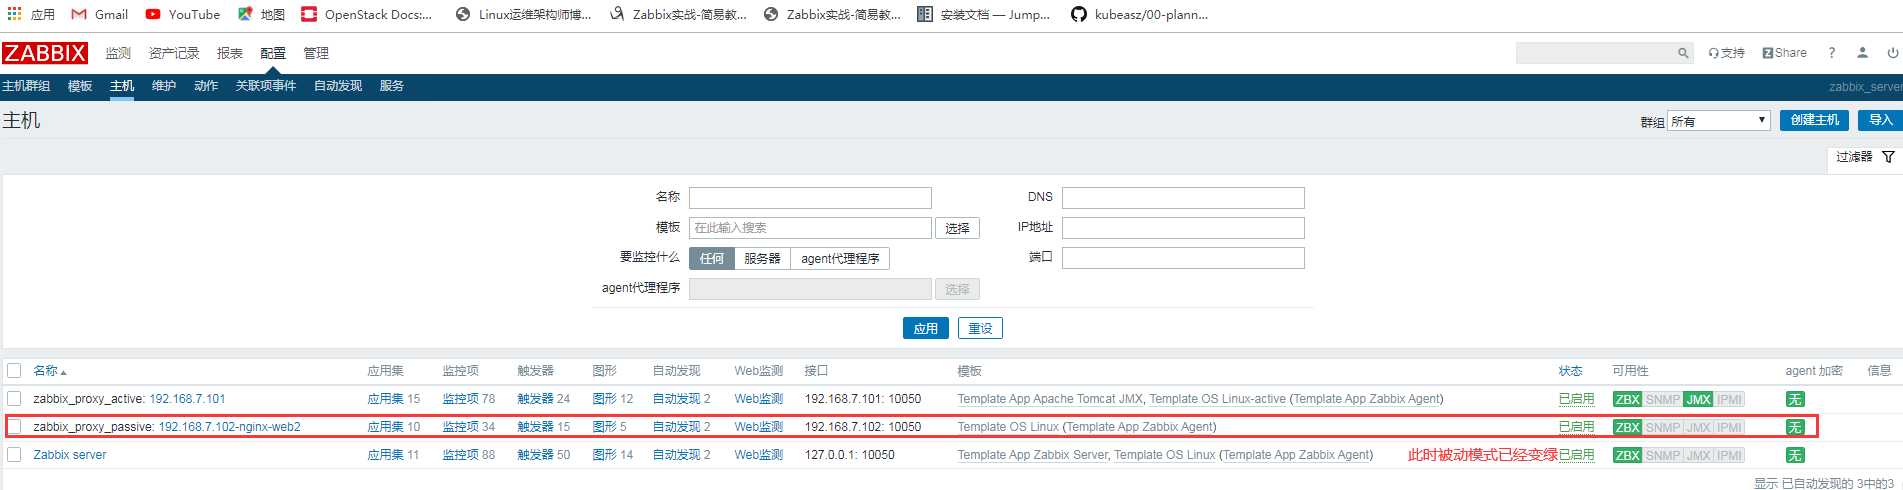Click the ZABBIX logo
The width and height of the screenshot is (1903, 490).
(x=45, y=53)
